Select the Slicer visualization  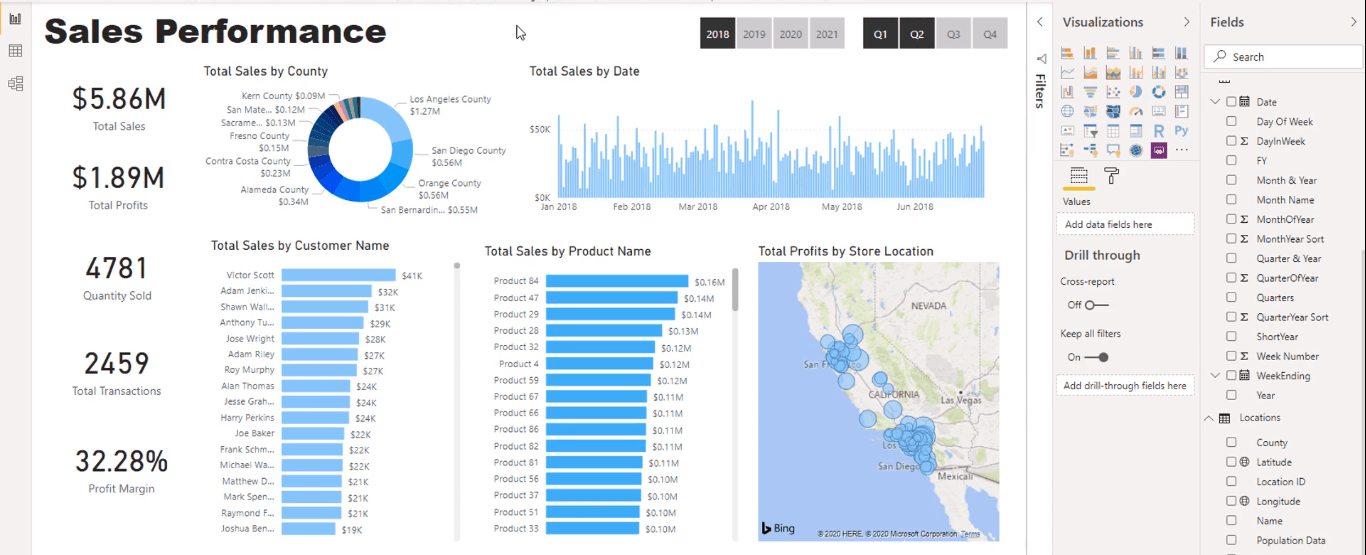click(1090, 130)
